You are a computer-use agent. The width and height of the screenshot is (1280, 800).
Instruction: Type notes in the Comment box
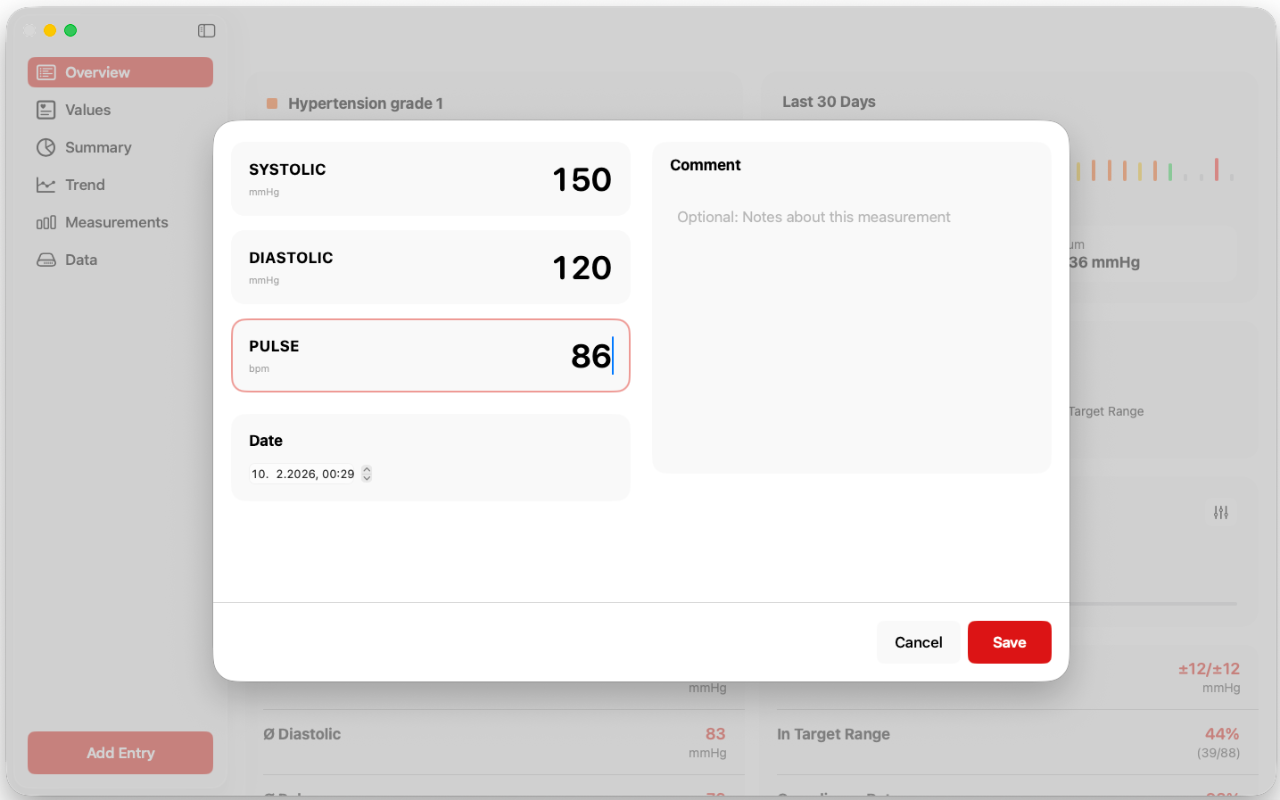(851, 320)
